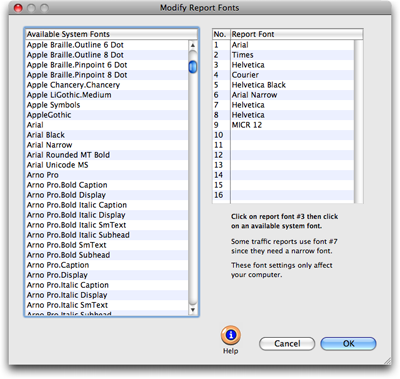Select empty report font row 14
400x379 pixels.
(283, 175)
